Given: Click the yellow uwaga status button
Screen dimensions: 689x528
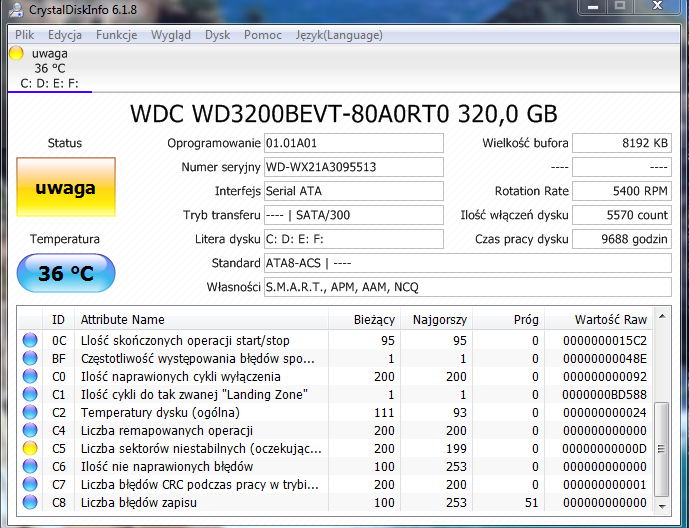Looking at the screenshot, I should click(66, 187).
